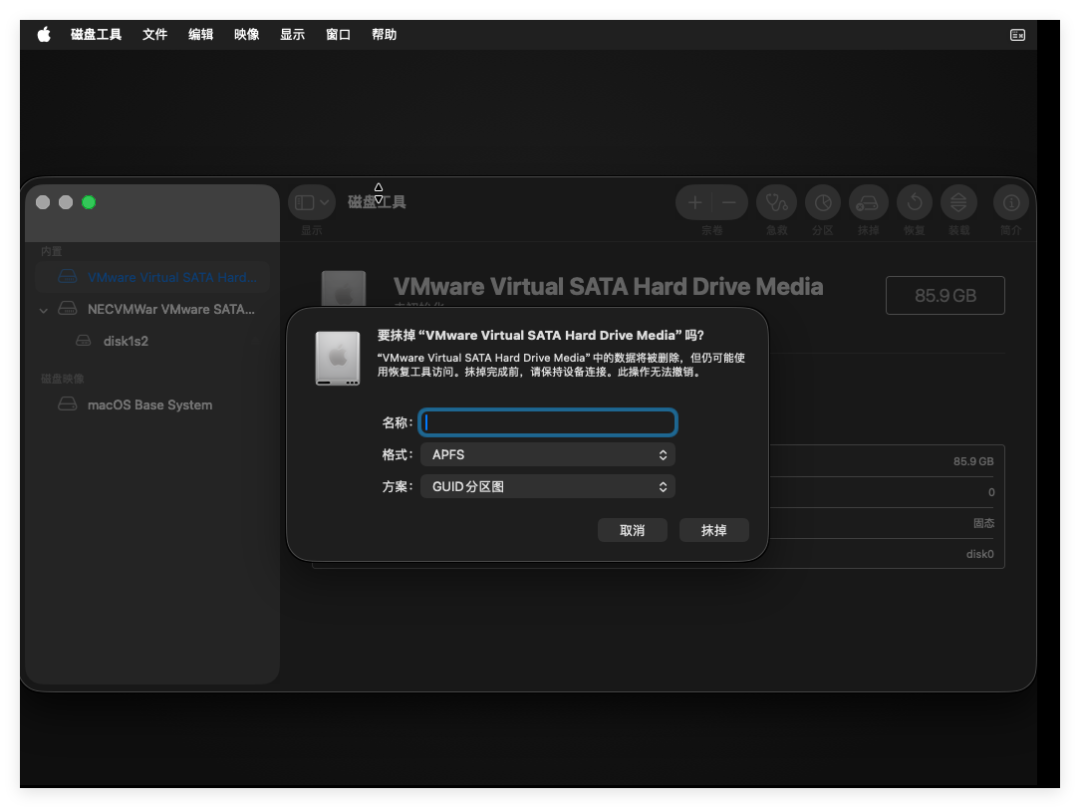Click the 取消 cancel button

(x=632, y=530)
